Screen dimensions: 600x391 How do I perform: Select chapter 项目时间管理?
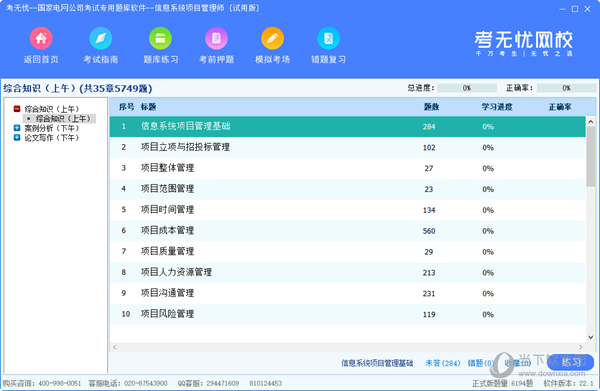[347, 210]
